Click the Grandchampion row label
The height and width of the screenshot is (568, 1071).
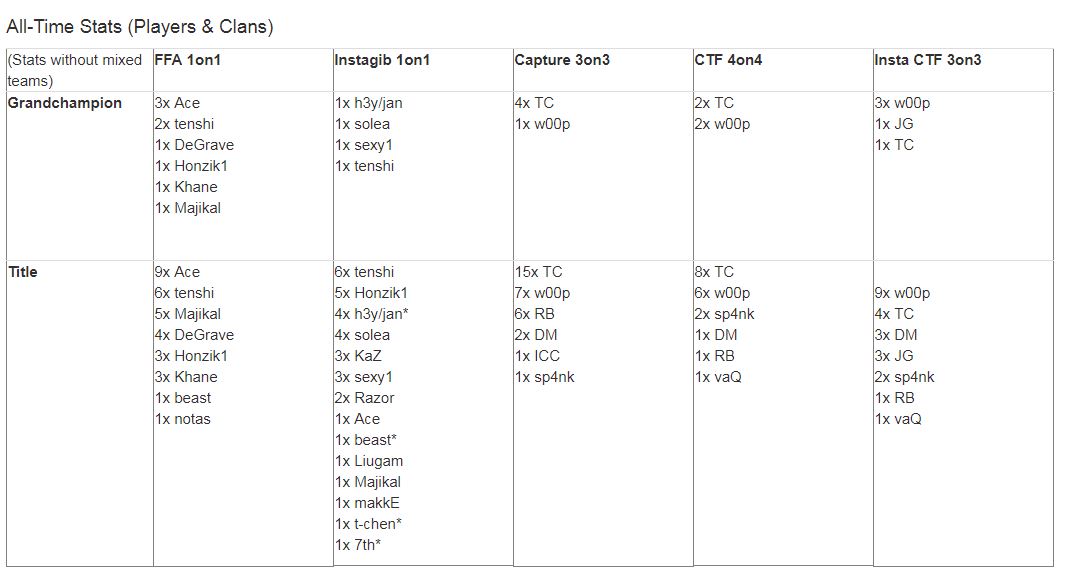coord(64,103)
